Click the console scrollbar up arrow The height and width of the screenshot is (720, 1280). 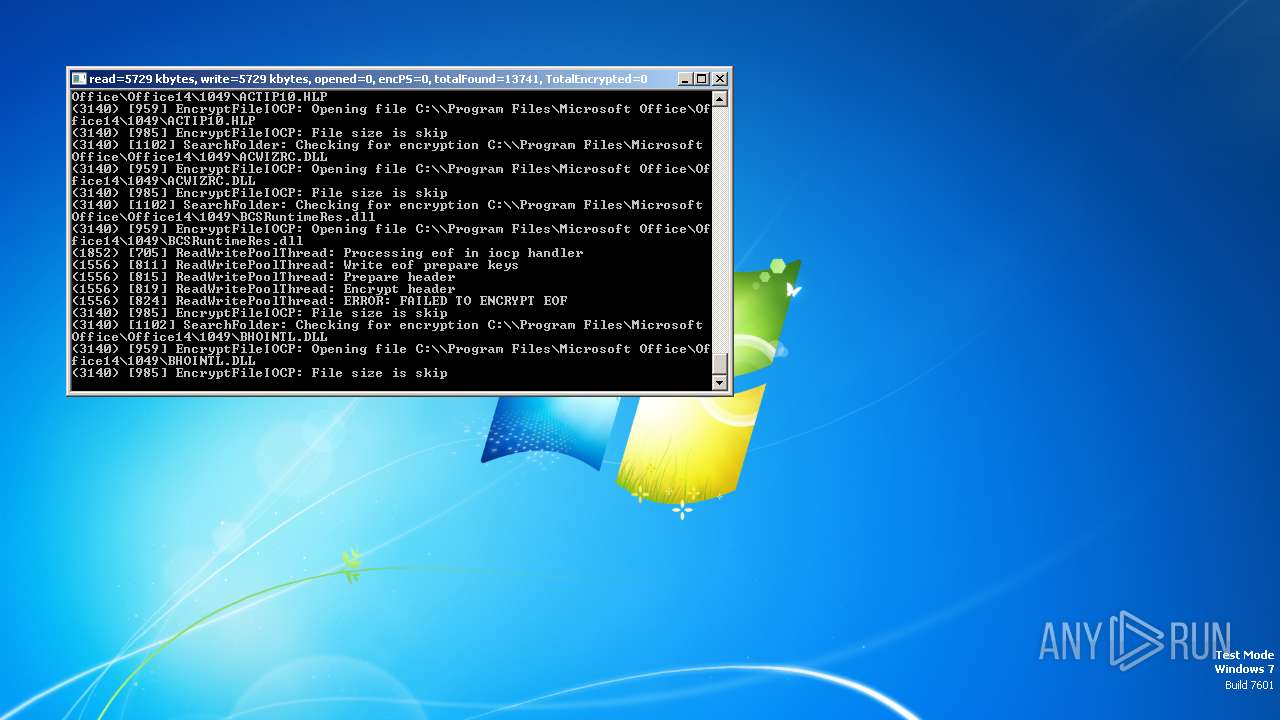coord(719,99)
